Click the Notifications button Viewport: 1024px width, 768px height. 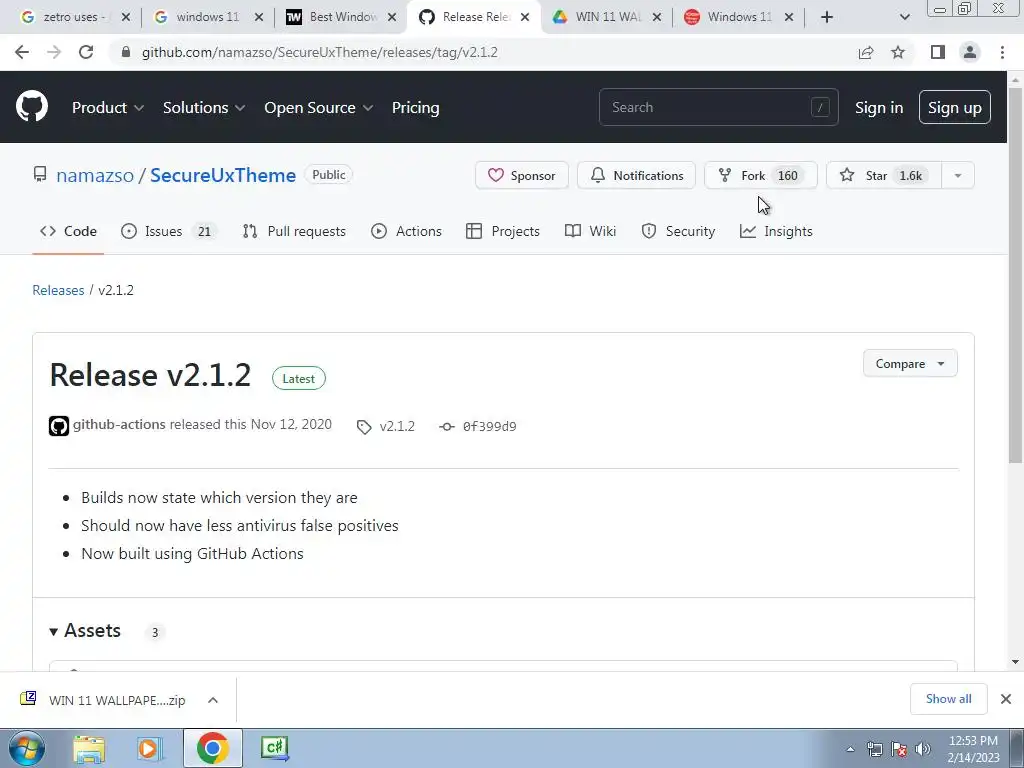pos(636,176)
